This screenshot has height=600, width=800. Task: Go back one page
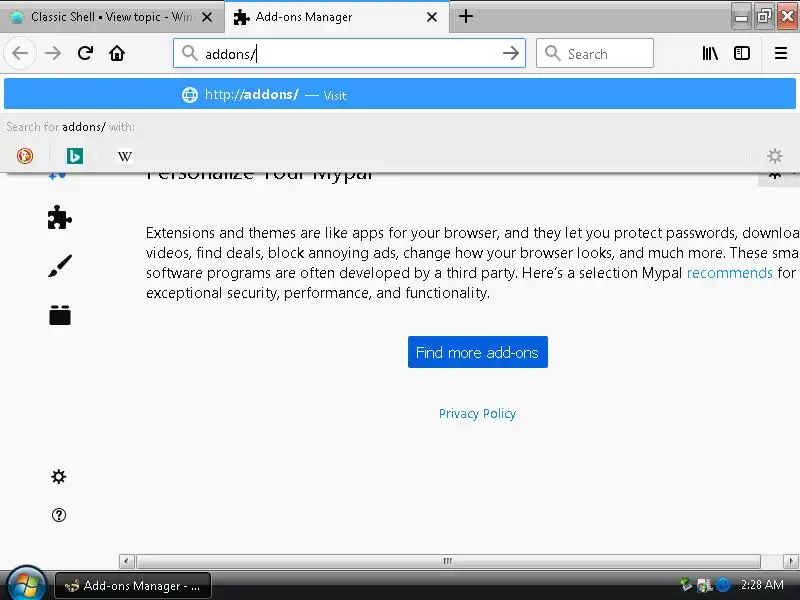(20, 53)
